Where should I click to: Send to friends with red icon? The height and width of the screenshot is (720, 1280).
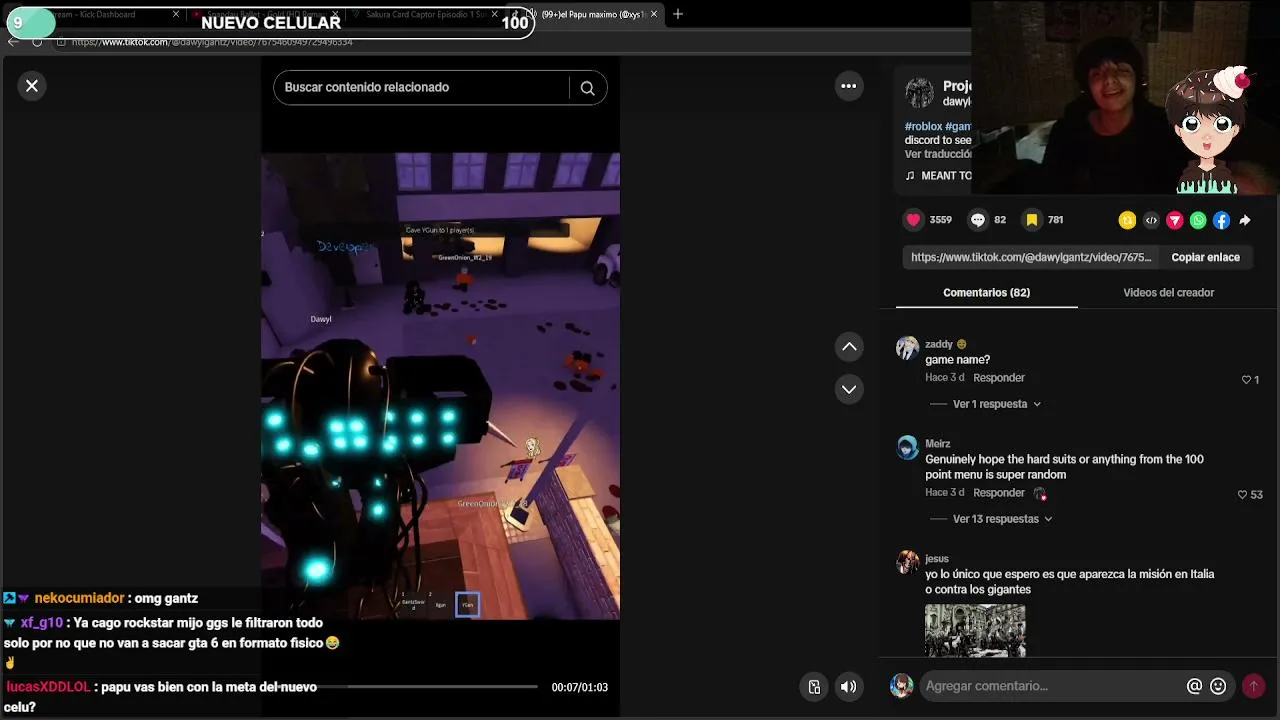point(1175,220)
